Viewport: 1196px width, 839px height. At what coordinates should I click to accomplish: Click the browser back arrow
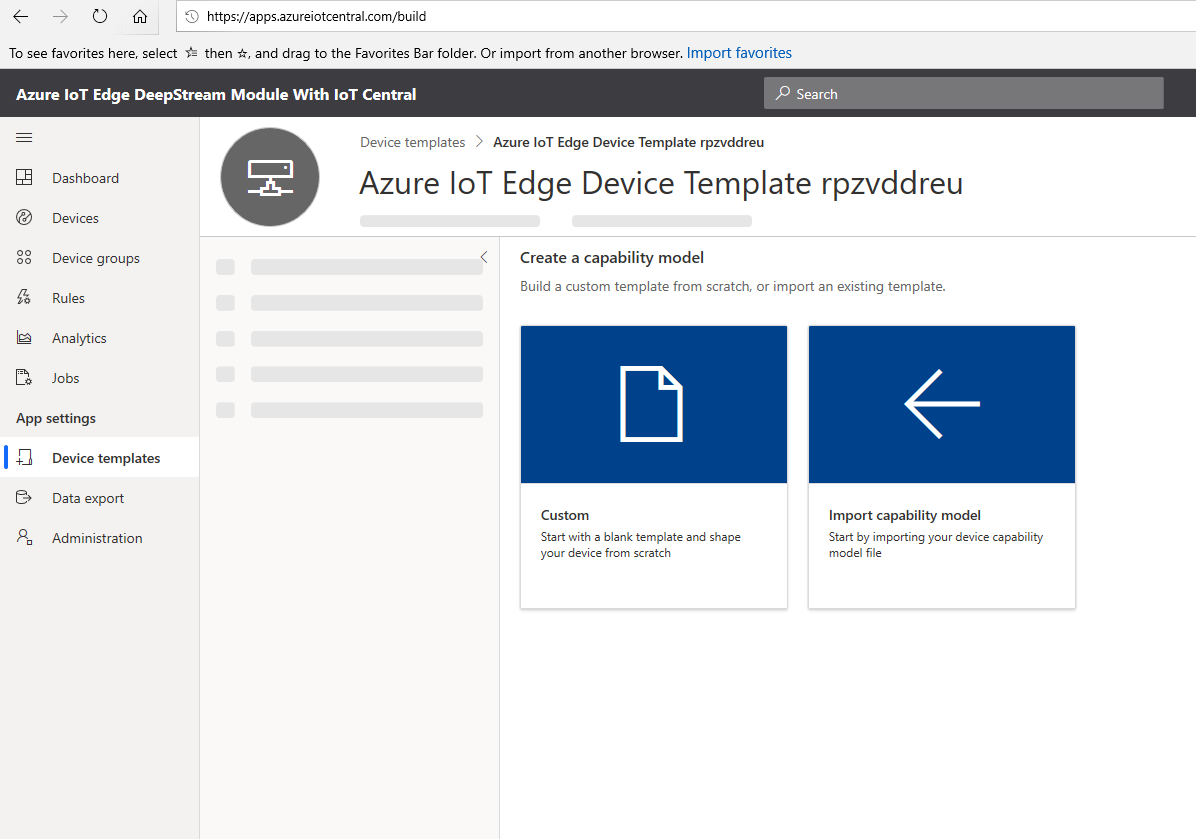point(21,16)
